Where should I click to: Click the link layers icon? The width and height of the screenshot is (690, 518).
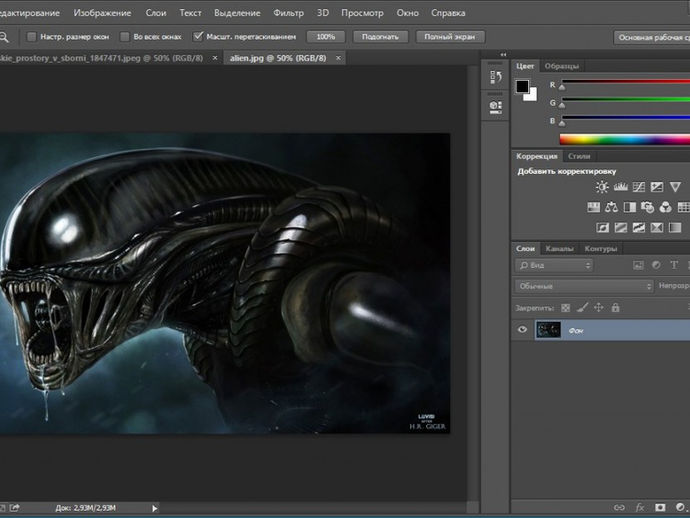coord(619,507)
